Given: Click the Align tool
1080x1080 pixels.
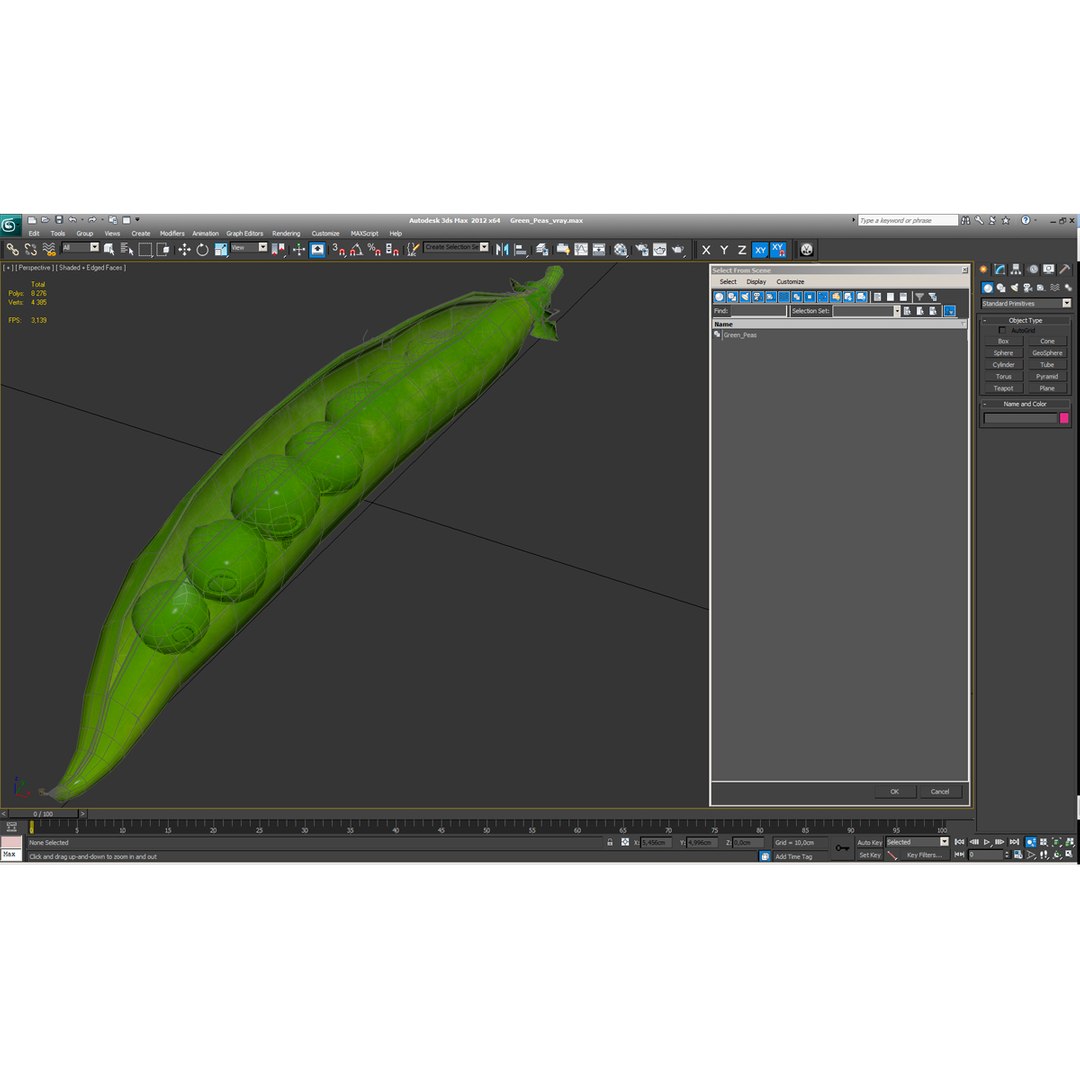Looking at the screenshot, I should pyautogui.click(x=521, y=249).
